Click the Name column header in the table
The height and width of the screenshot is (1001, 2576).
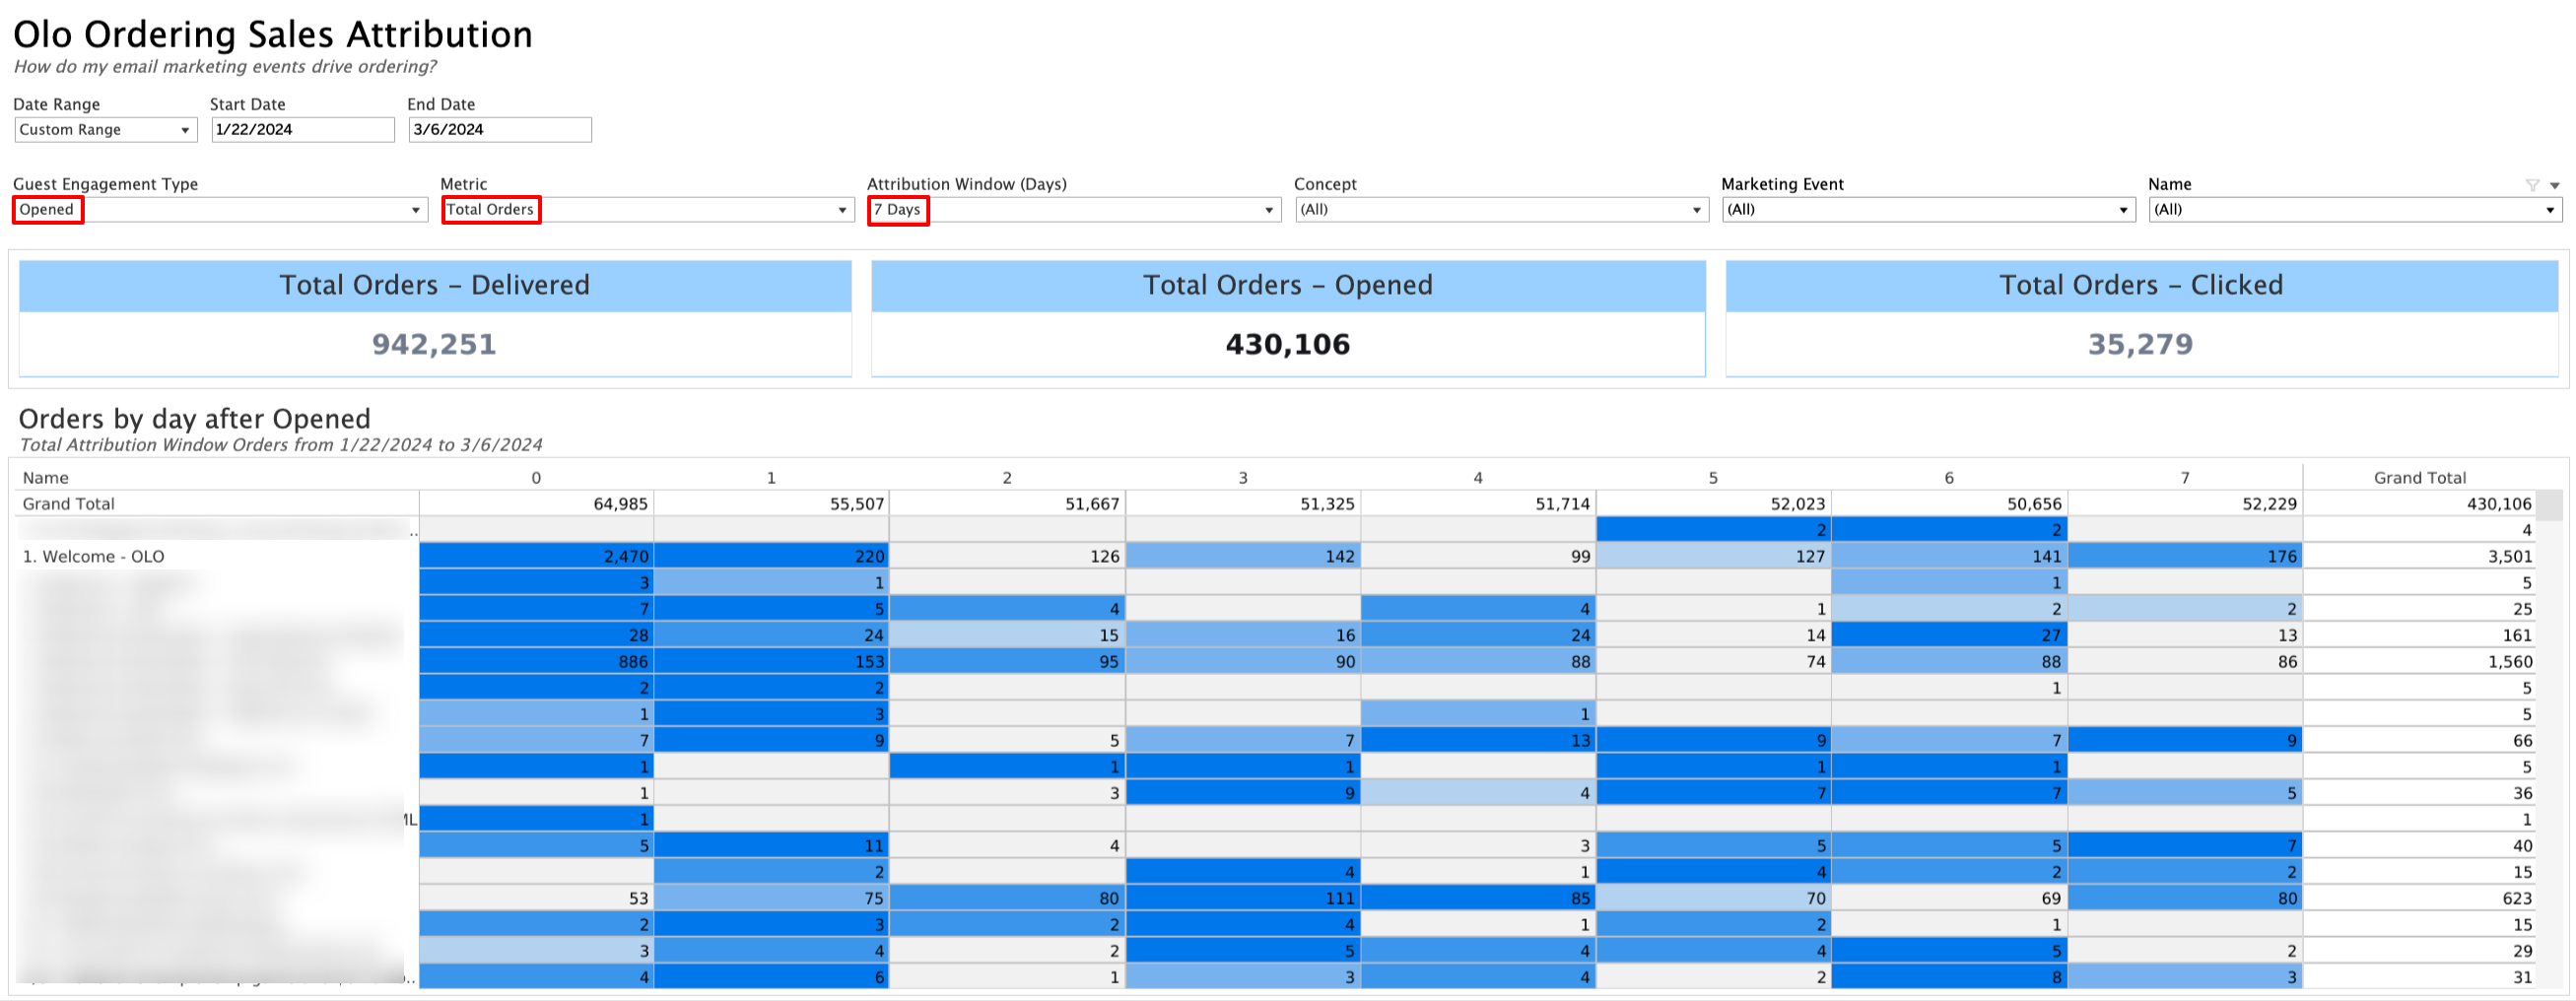pos(46,478)
